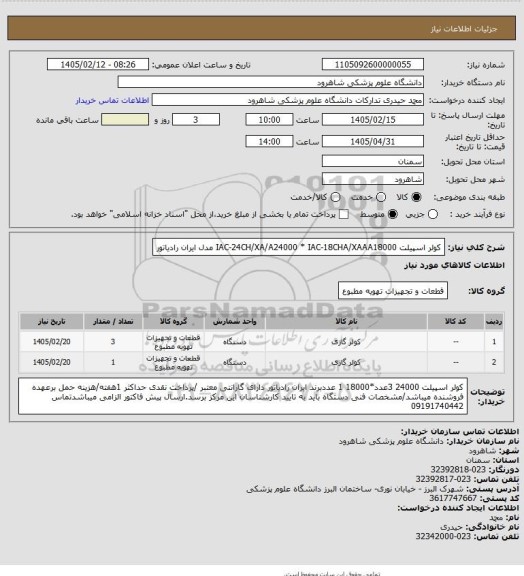Click the ردیف column header
Viewport: 524px width, 576px height.
[494, 321]
